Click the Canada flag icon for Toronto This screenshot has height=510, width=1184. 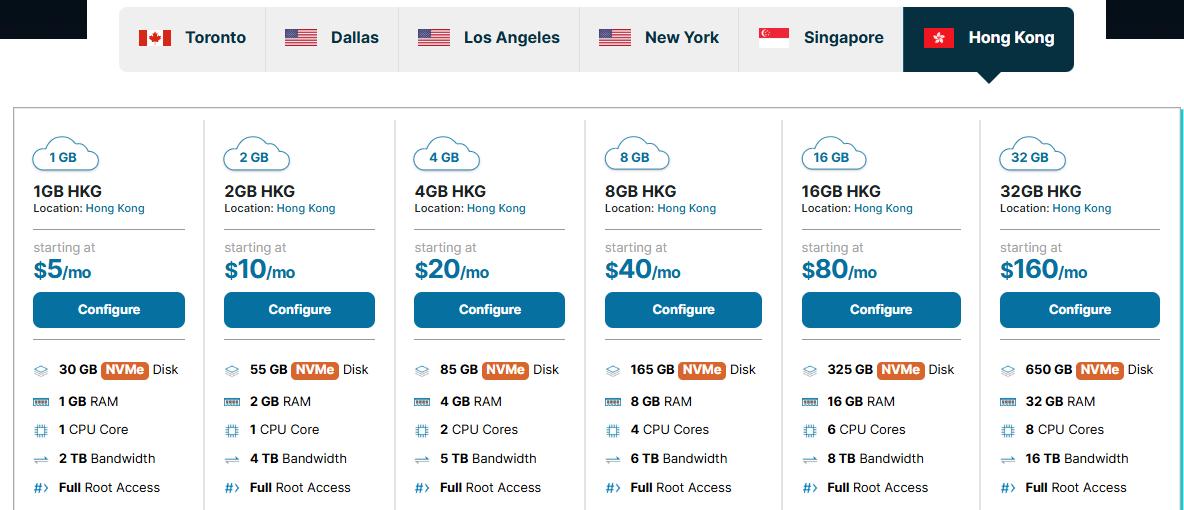tap(155, 38)
